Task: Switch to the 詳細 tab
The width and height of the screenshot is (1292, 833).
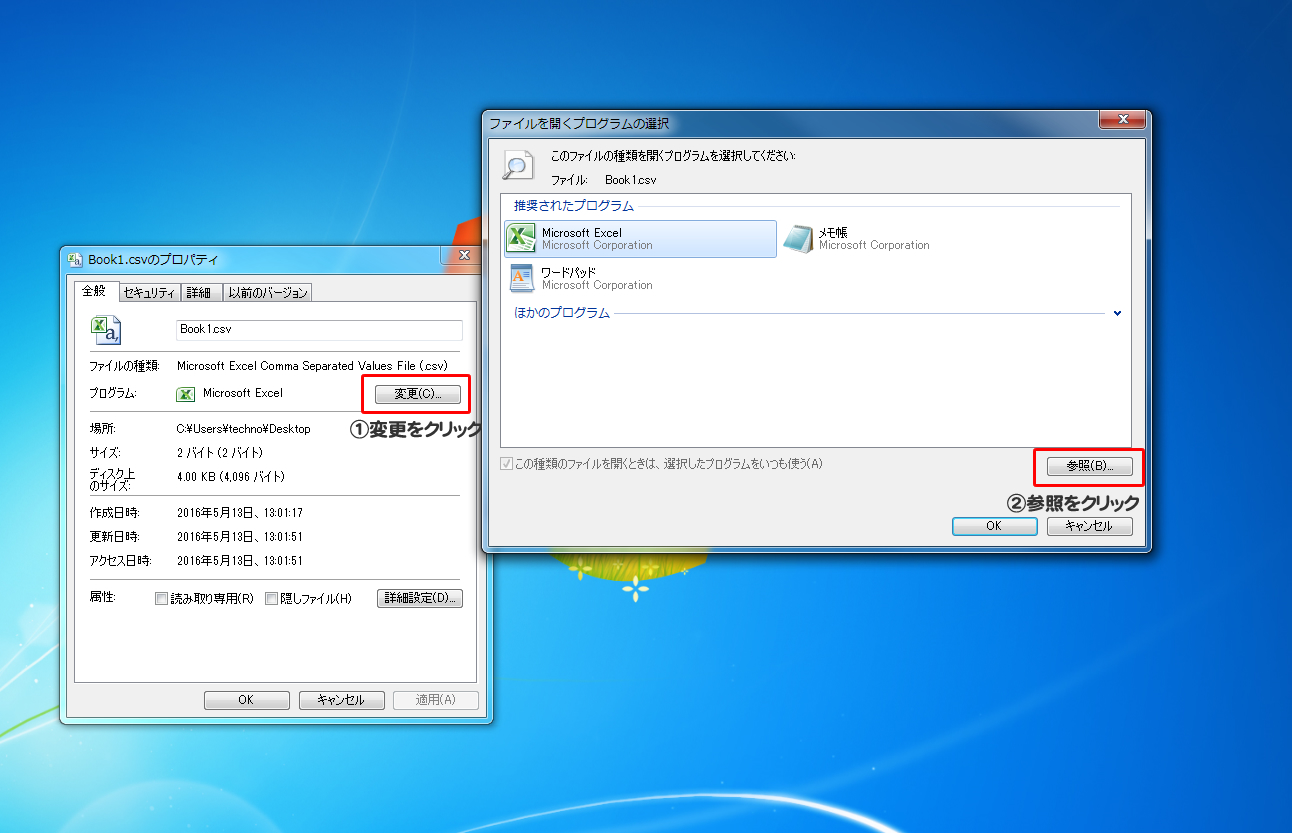Action: (x=200, y=293)
